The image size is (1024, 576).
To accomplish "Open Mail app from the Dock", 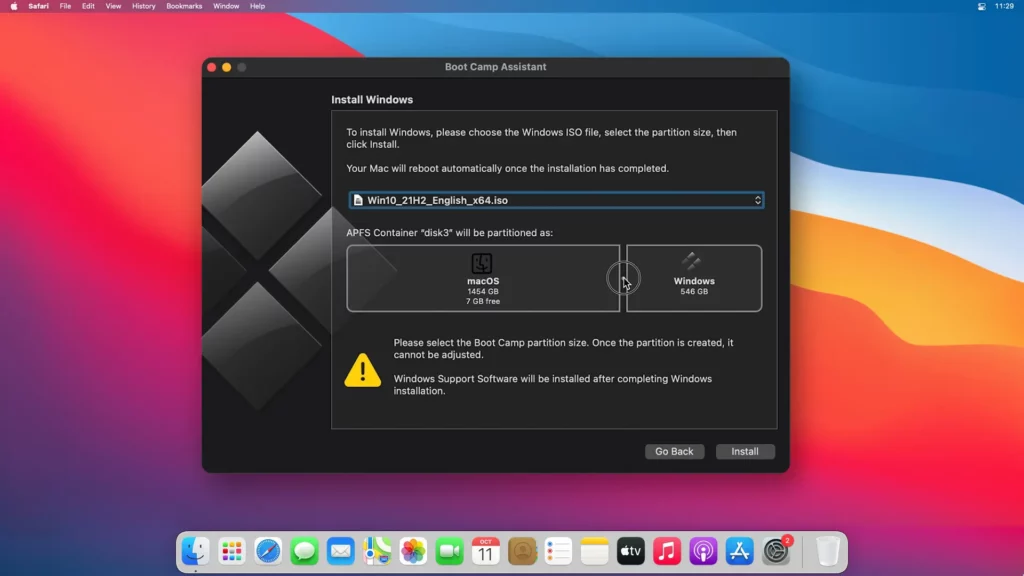I will [340, 552].
